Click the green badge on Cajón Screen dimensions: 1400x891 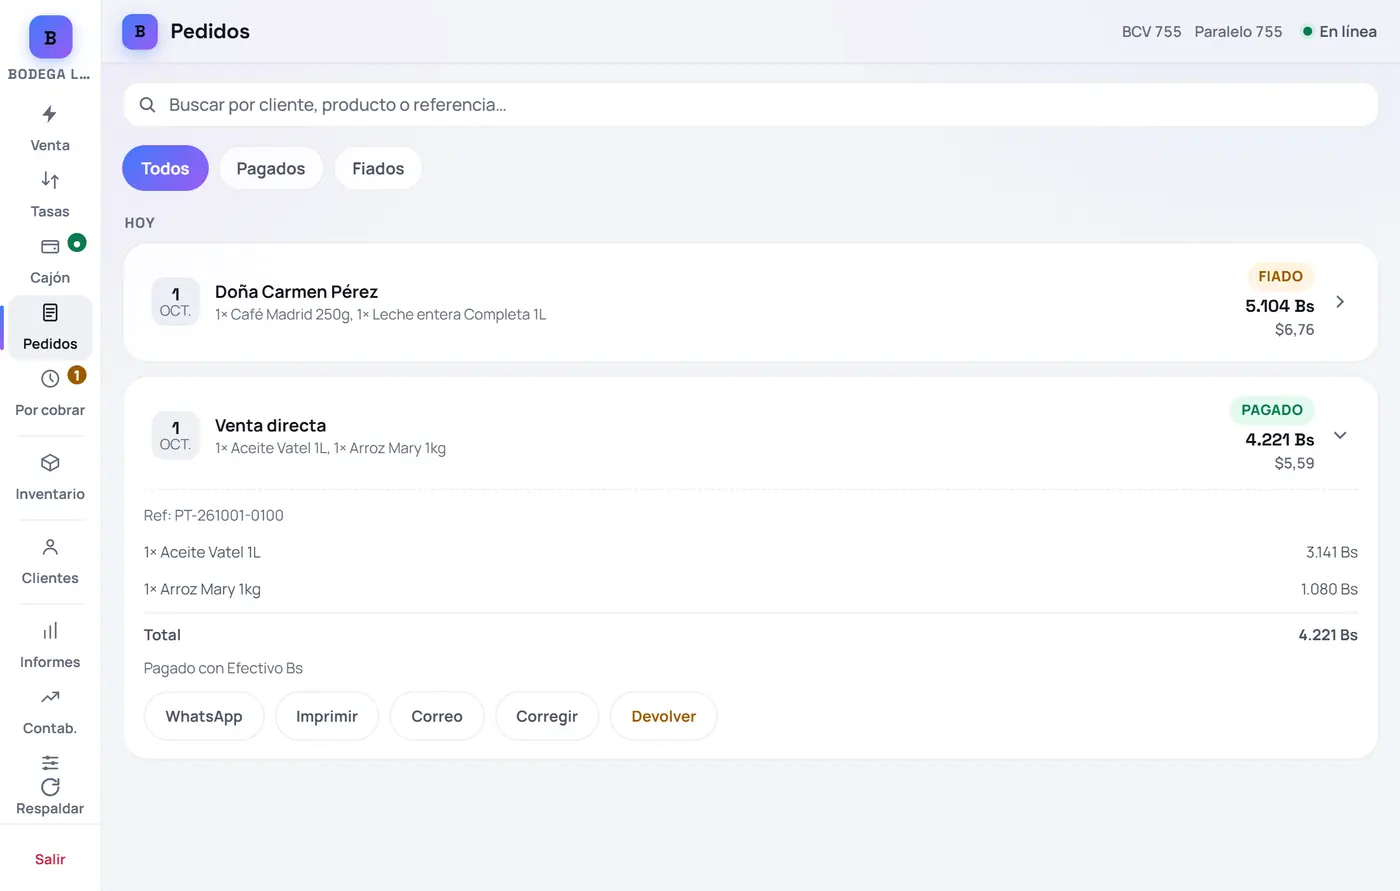coord(77,243)
